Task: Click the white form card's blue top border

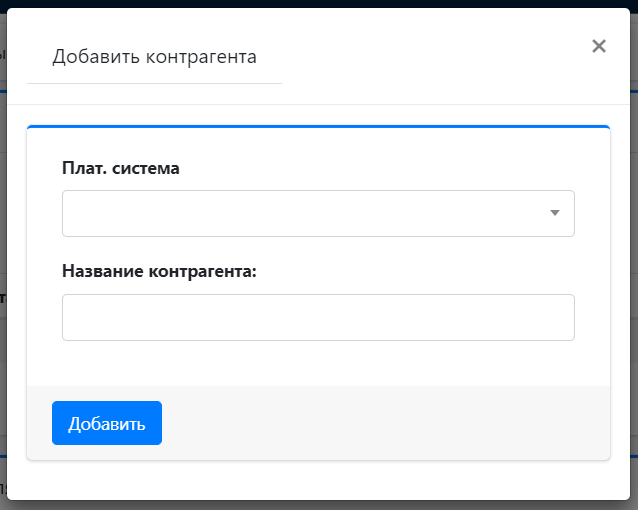Action: [318, 127]
